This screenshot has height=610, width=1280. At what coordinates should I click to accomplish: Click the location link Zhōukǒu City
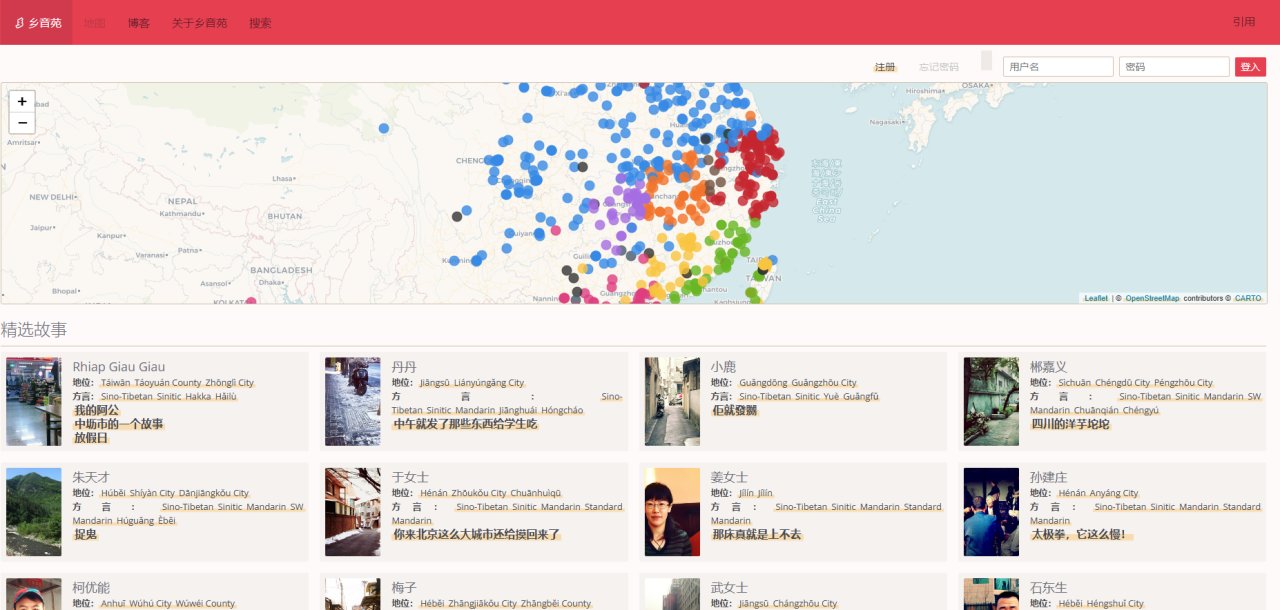[x=480, y=493]
